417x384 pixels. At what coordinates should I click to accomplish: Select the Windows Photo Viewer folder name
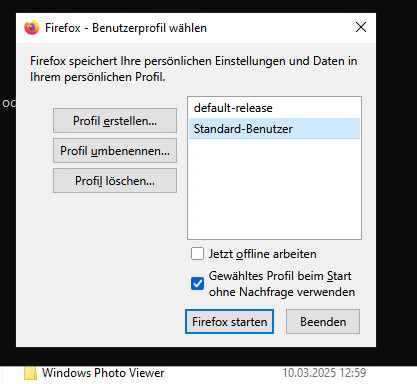pyautogui.click(x=103, y=373)
